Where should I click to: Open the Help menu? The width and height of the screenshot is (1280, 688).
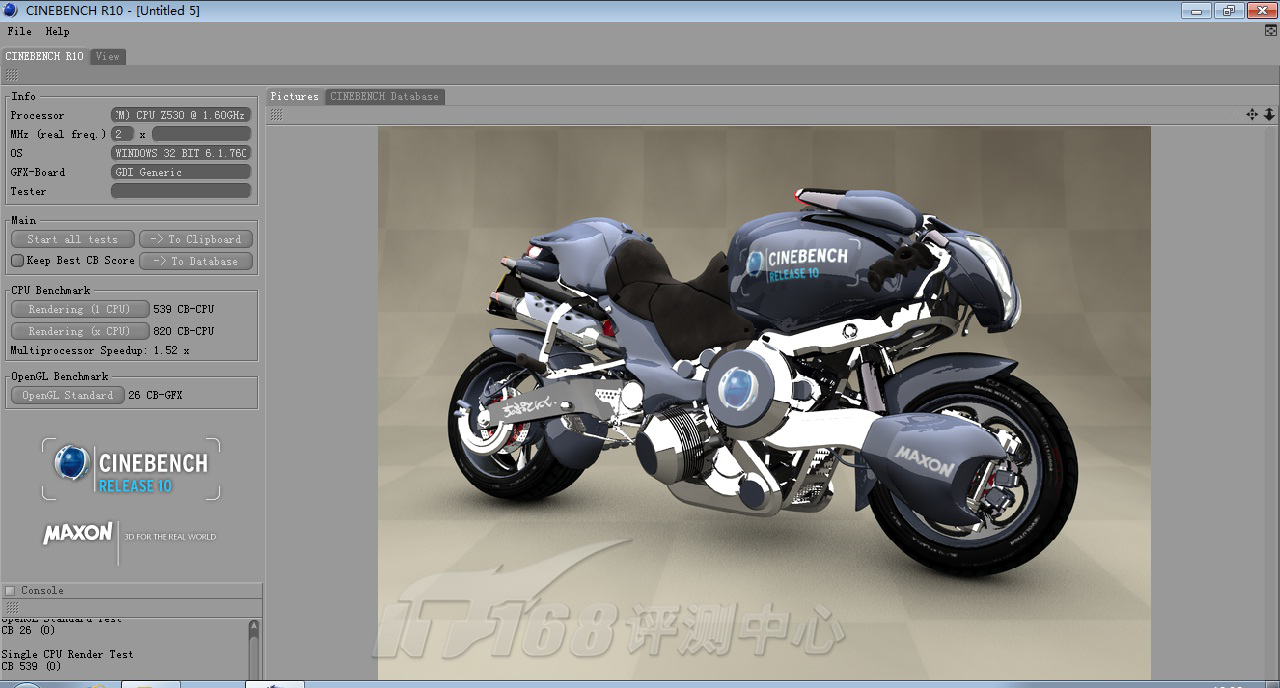click(x=57, y=31)
